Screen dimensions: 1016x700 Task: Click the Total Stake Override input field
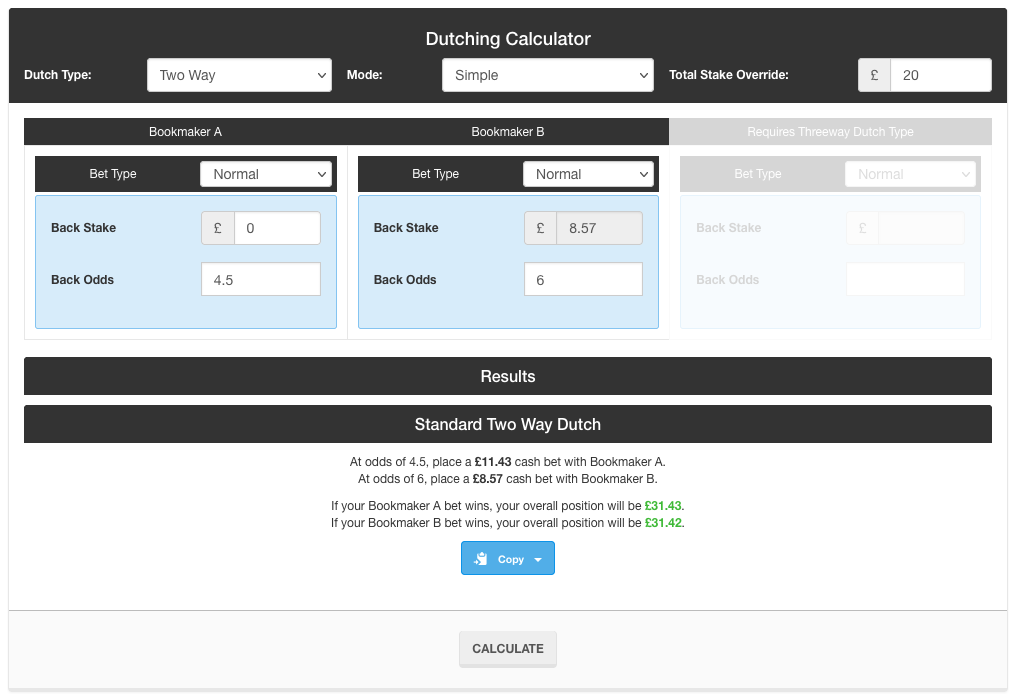[x=940, y=75]
